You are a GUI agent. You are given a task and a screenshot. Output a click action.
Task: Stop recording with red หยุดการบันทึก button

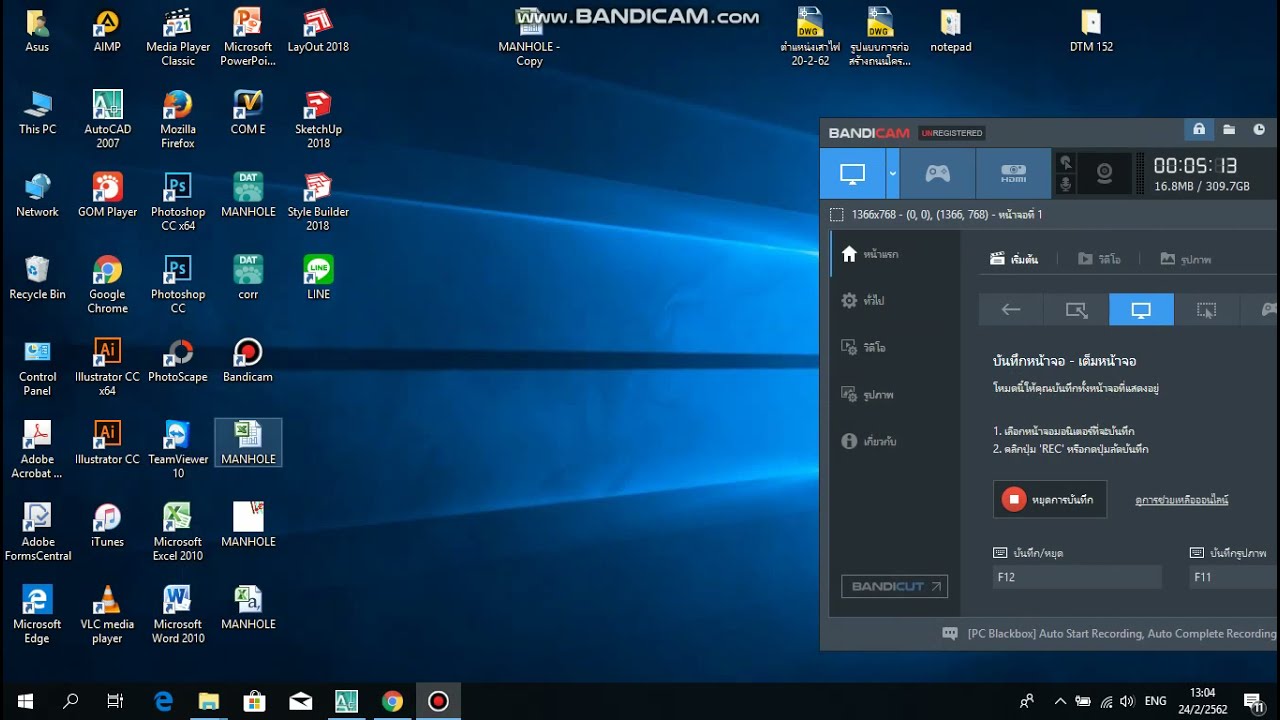pos(1050,499)
